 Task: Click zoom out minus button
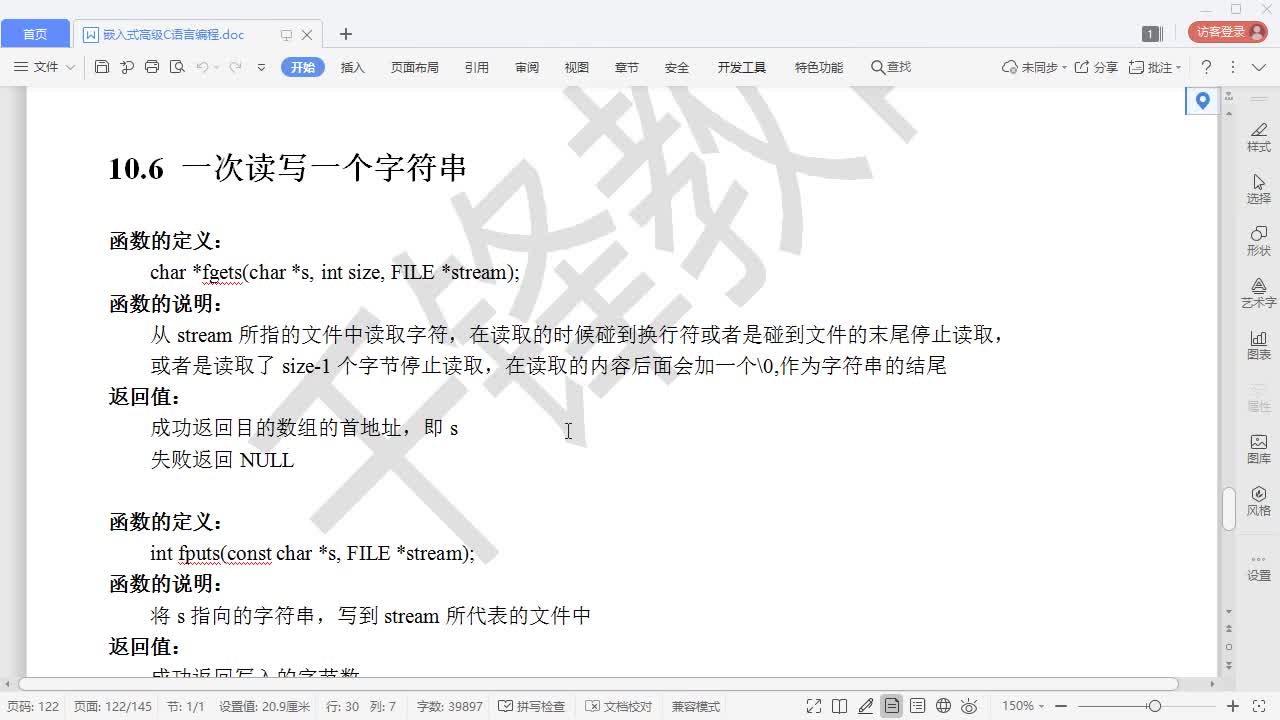[1061, 706]
